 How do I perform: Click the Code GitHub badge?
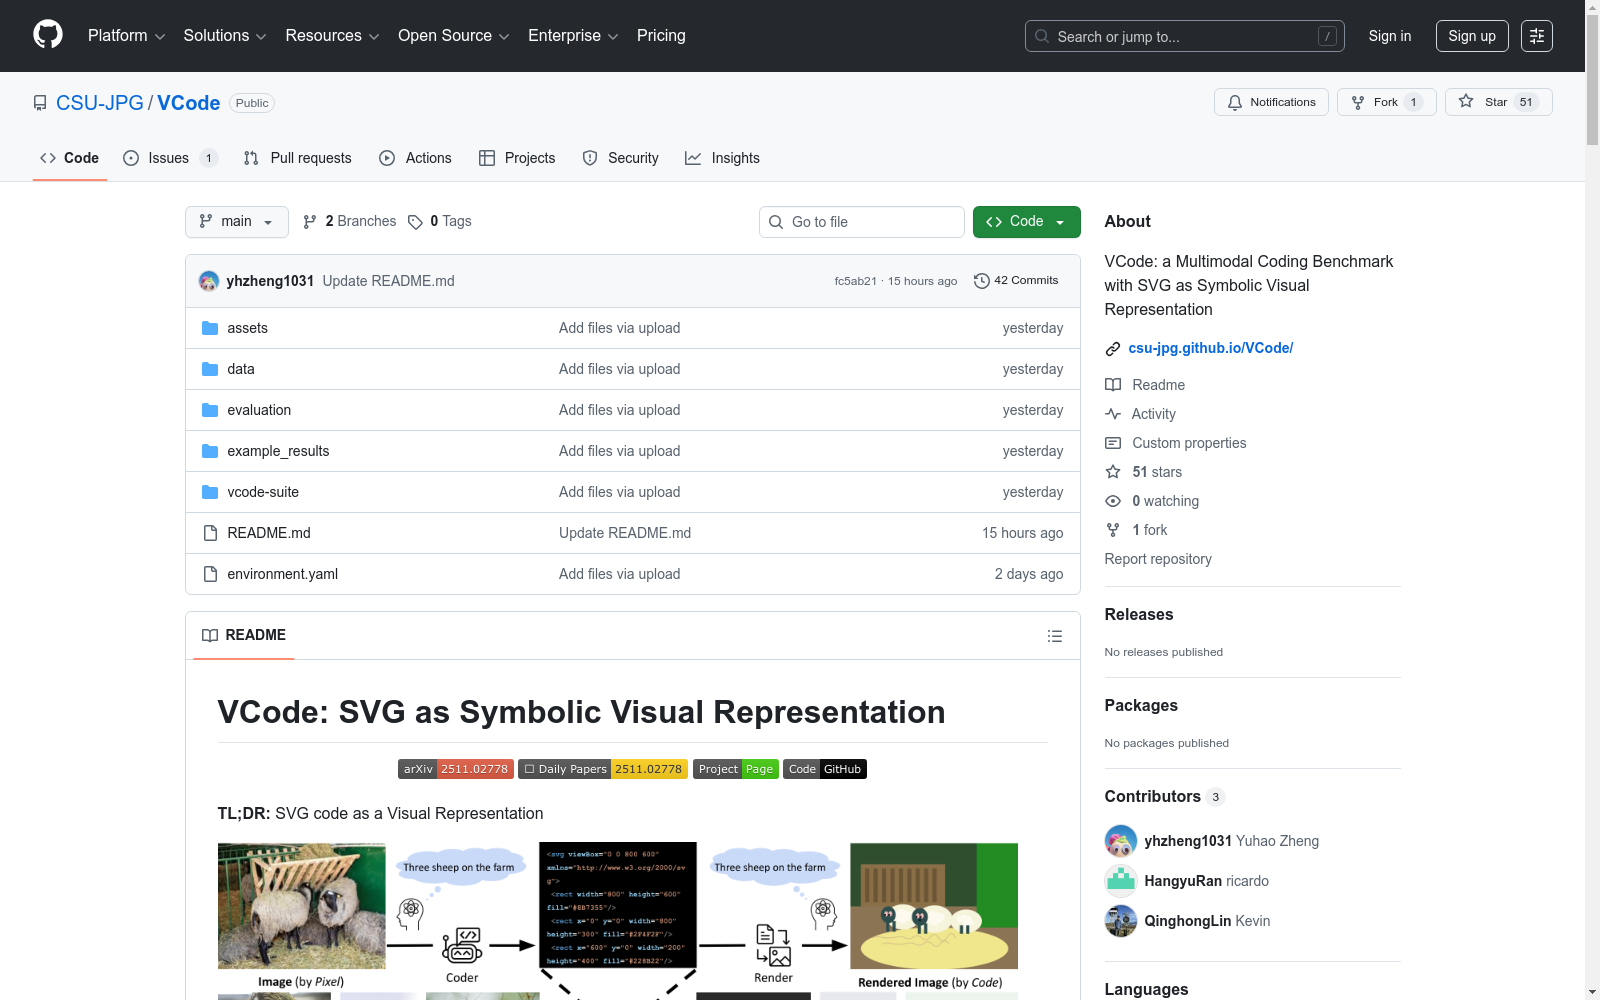point(825,769)
